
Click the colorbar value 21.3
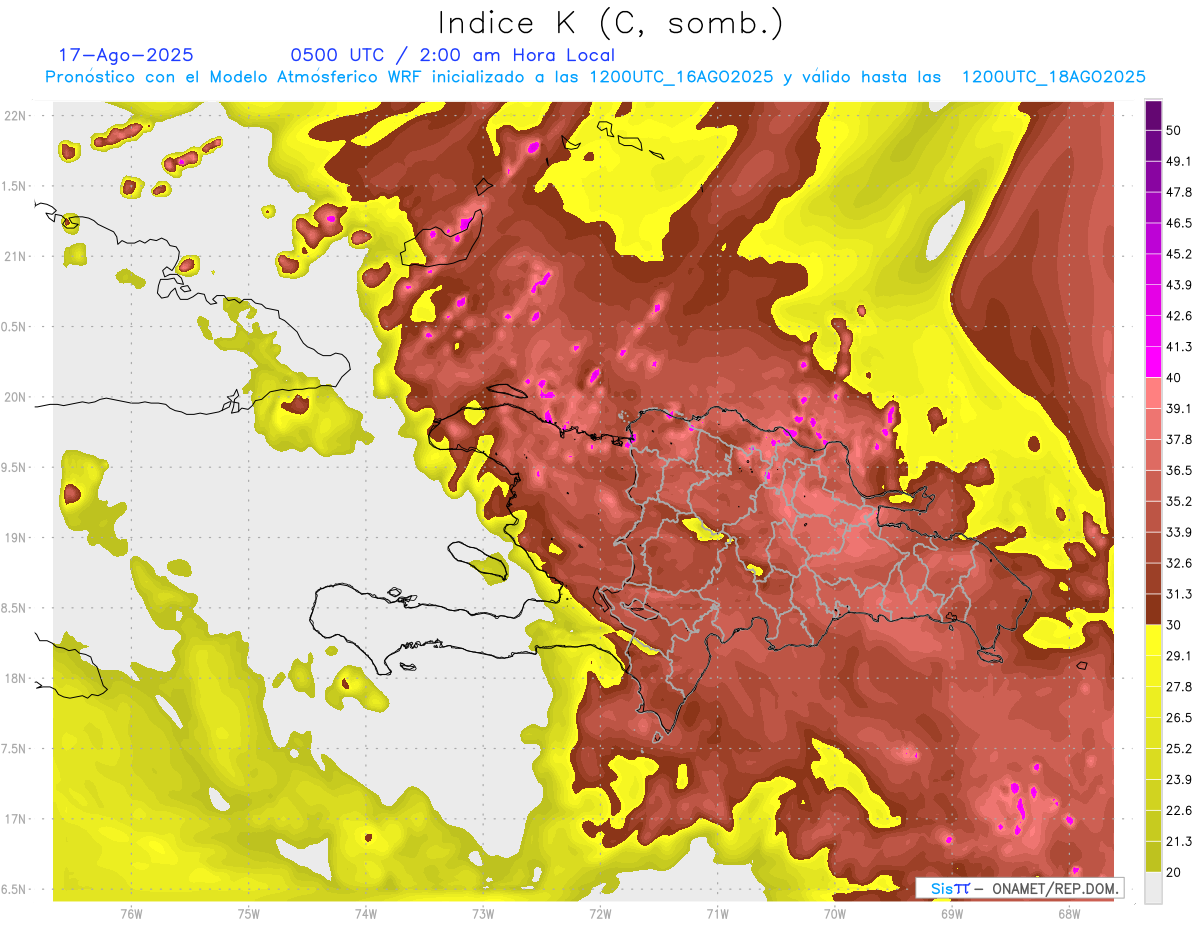[1179, 842]
